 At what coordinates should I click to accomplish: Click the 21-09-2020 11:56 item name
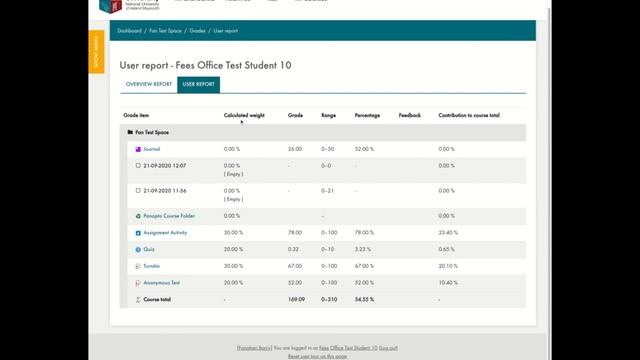click(x=164, y=191)
